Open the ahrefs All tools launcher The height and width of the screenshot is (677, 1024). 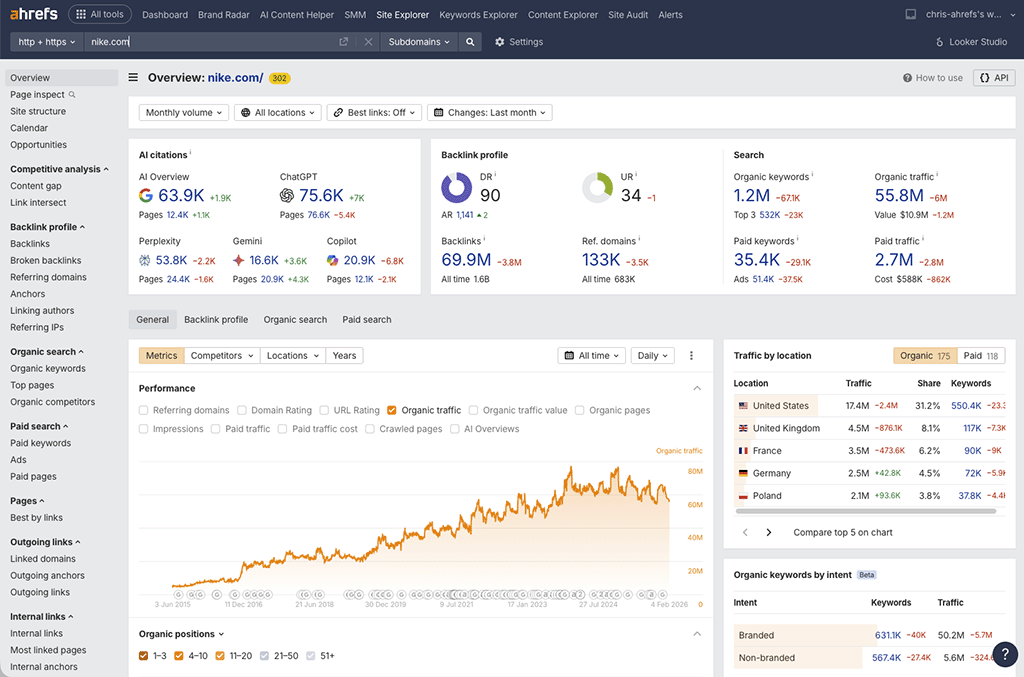click(x=99, y=14)
